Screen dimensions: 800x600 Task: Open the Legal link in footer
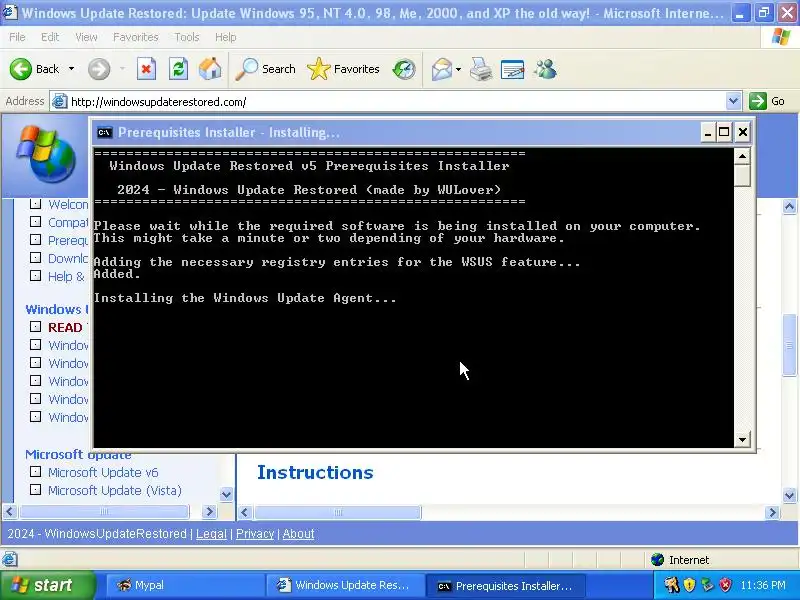pos(211,534)
